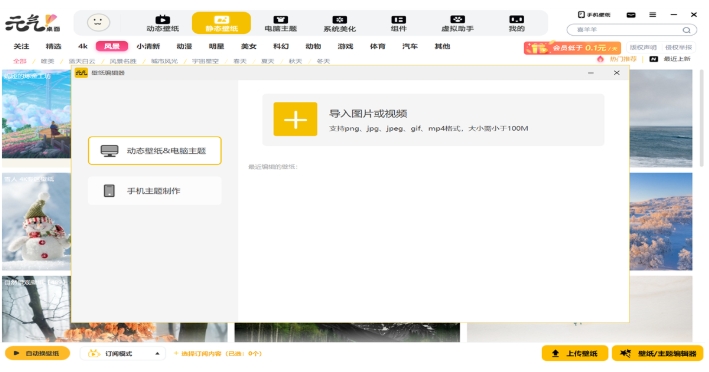Select the 动漫 category
The height and width of the screenshot is (372, 709).
coord(184,46)
